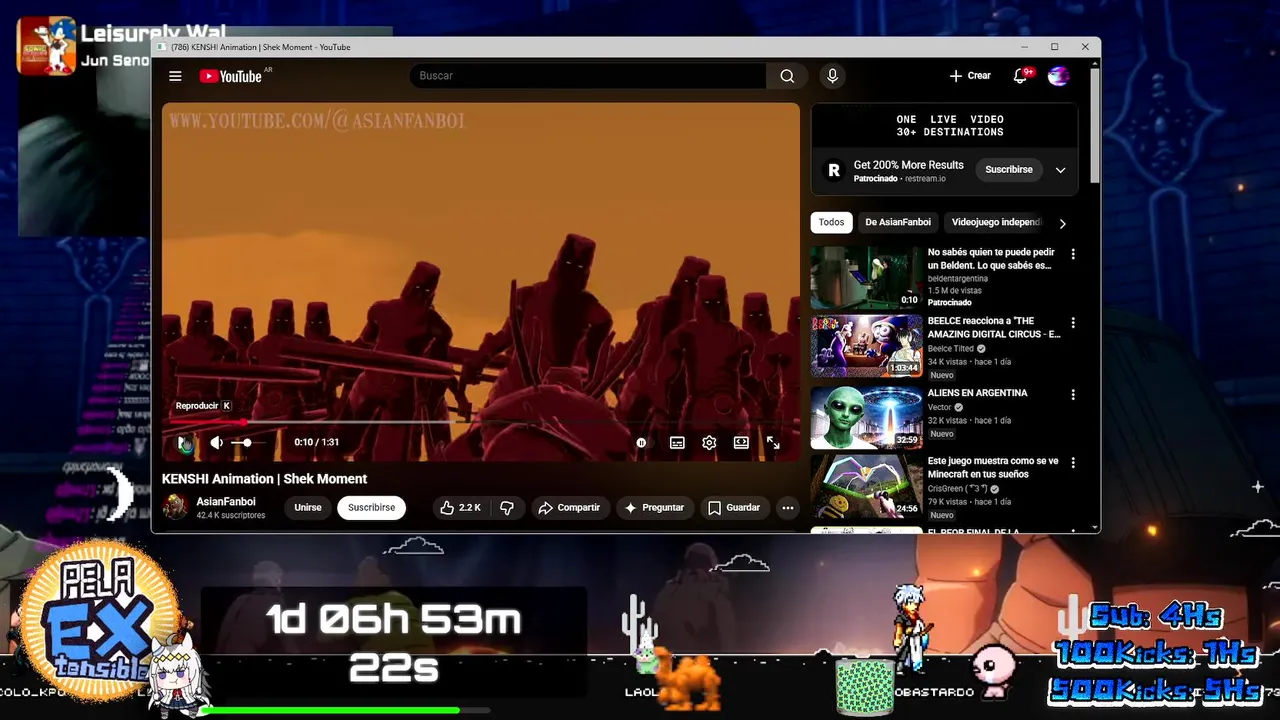This screenshot has width=1280, height=720.
Task: Open options for Minecraft sueños video
Action: 1073,463
